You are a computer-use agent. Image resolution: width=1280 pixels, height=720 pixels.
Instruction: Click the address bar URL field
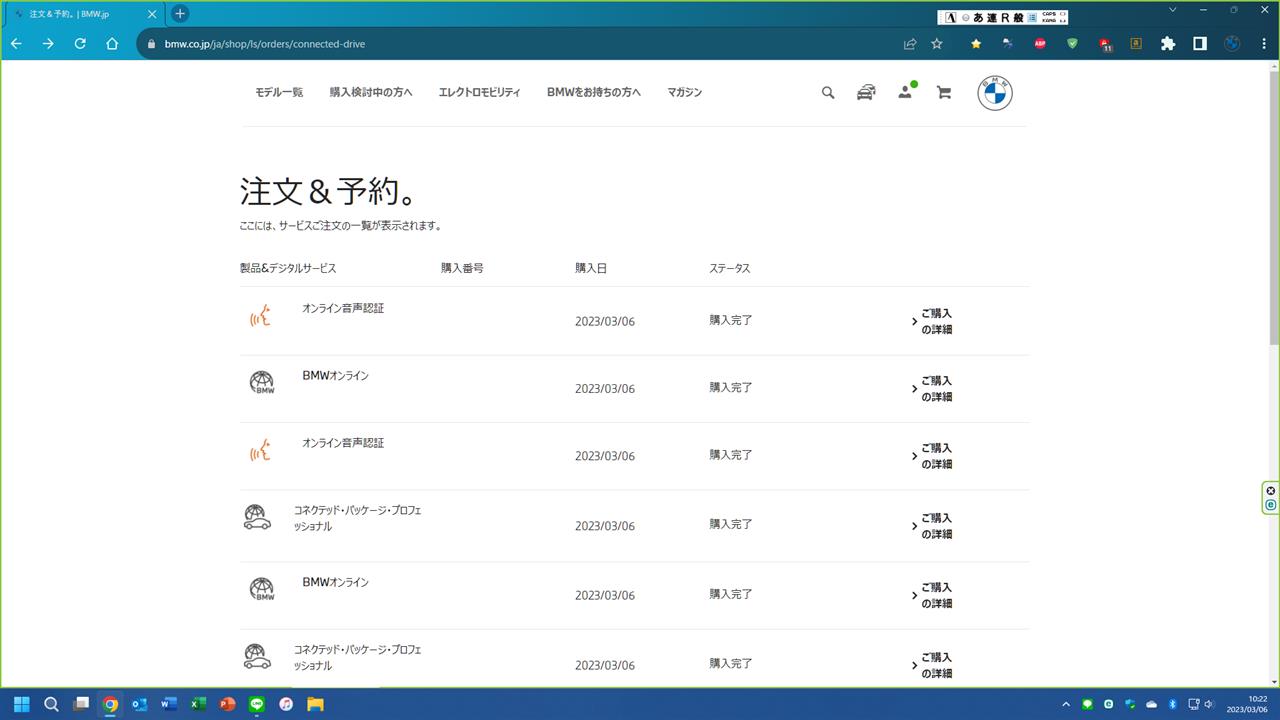click(x=520, y=44)
